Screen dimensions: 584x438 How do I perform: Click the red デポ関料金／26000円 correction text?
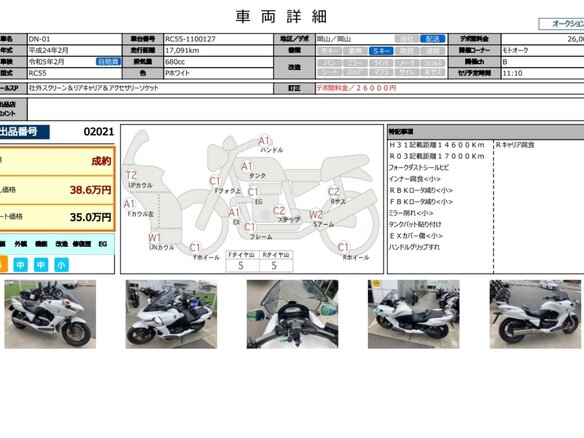click(x=356, y=88)
